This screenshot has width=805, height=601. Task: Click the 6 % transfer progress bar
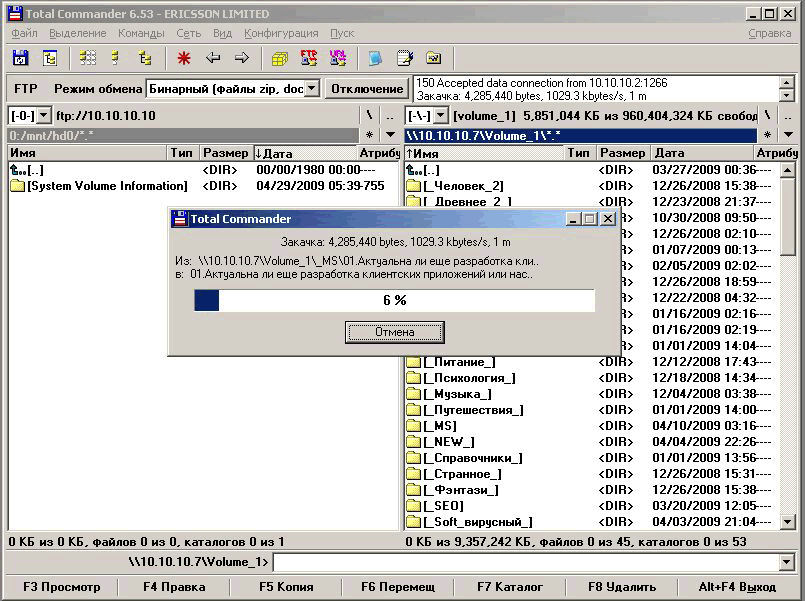point(394,300)
